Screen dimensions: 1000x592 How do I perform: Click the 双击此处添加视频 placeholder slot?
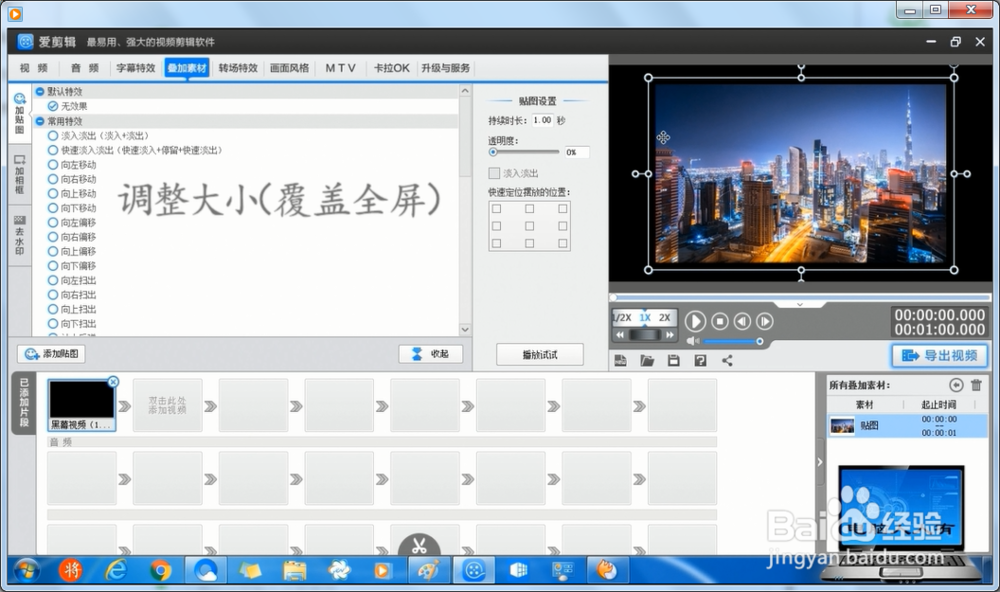click(167, 405)
